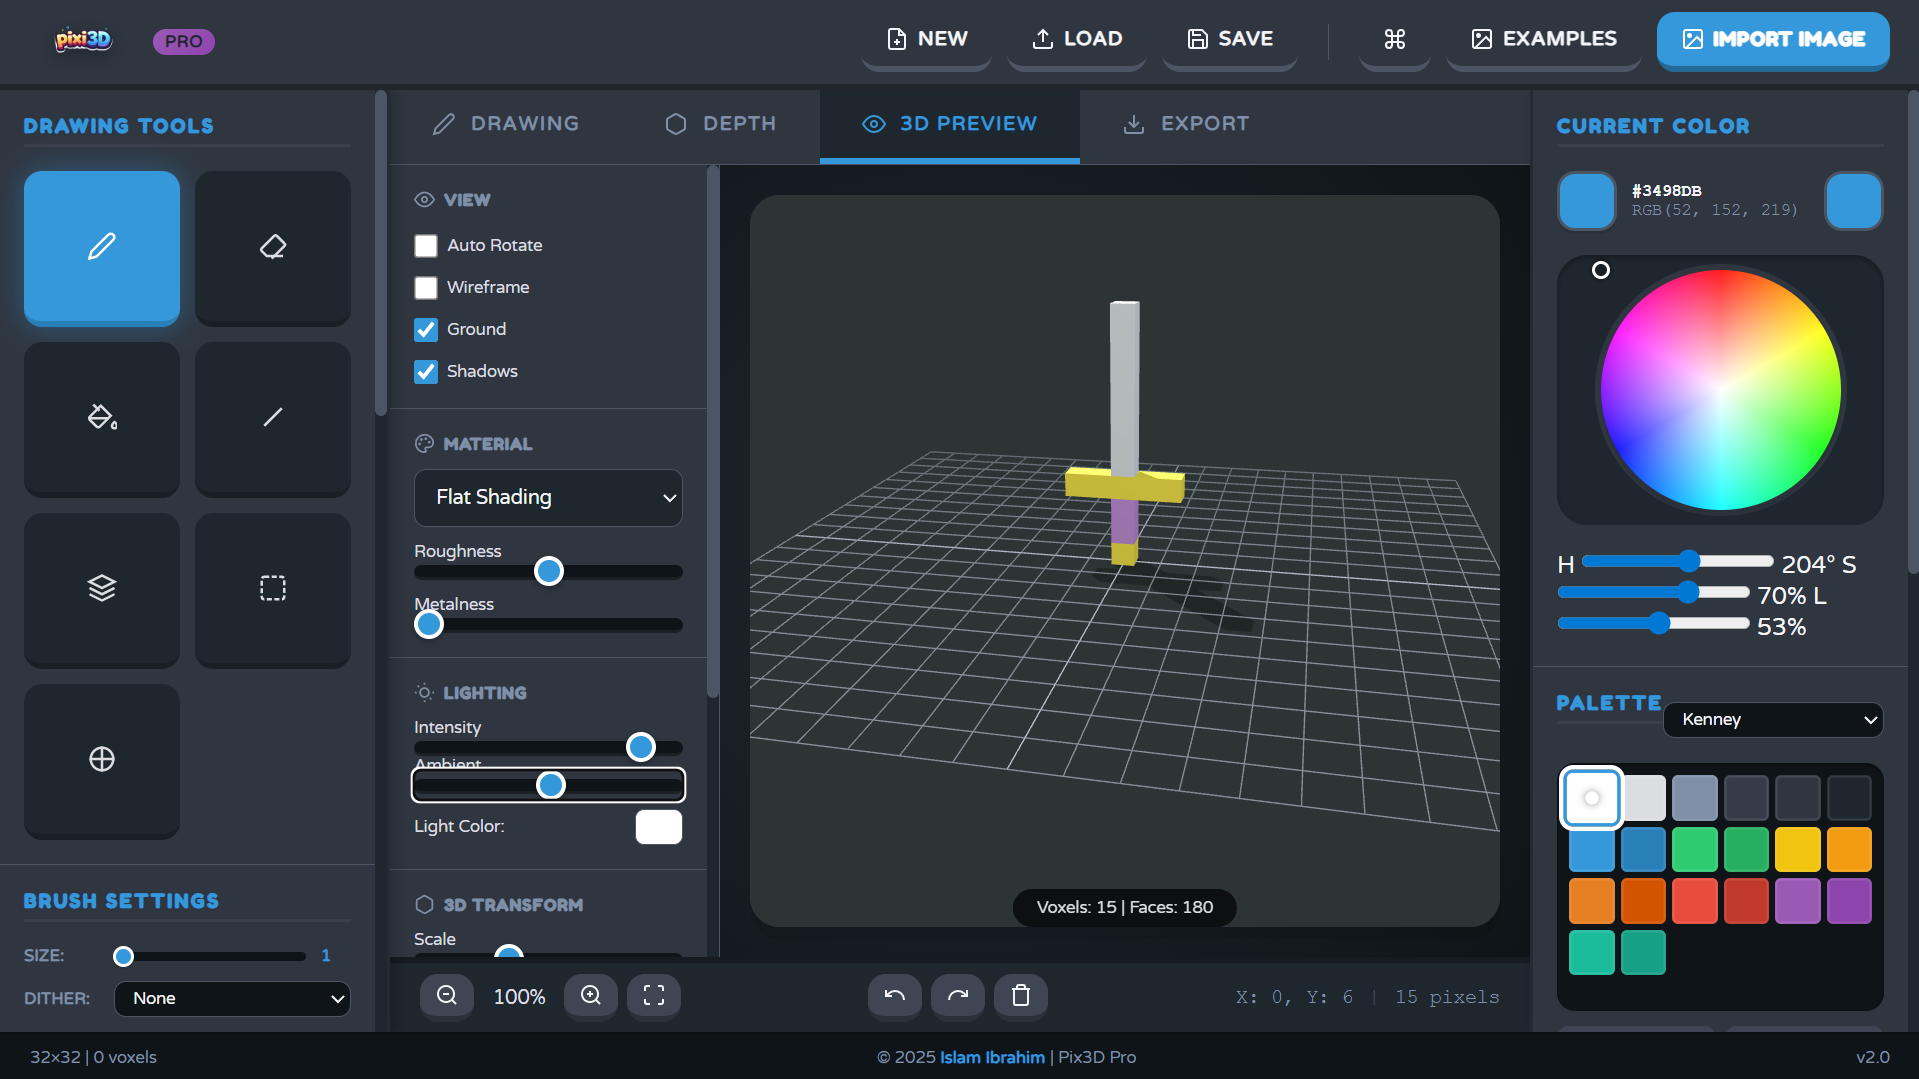Click the Metalness slider handle

click(429, 625)
